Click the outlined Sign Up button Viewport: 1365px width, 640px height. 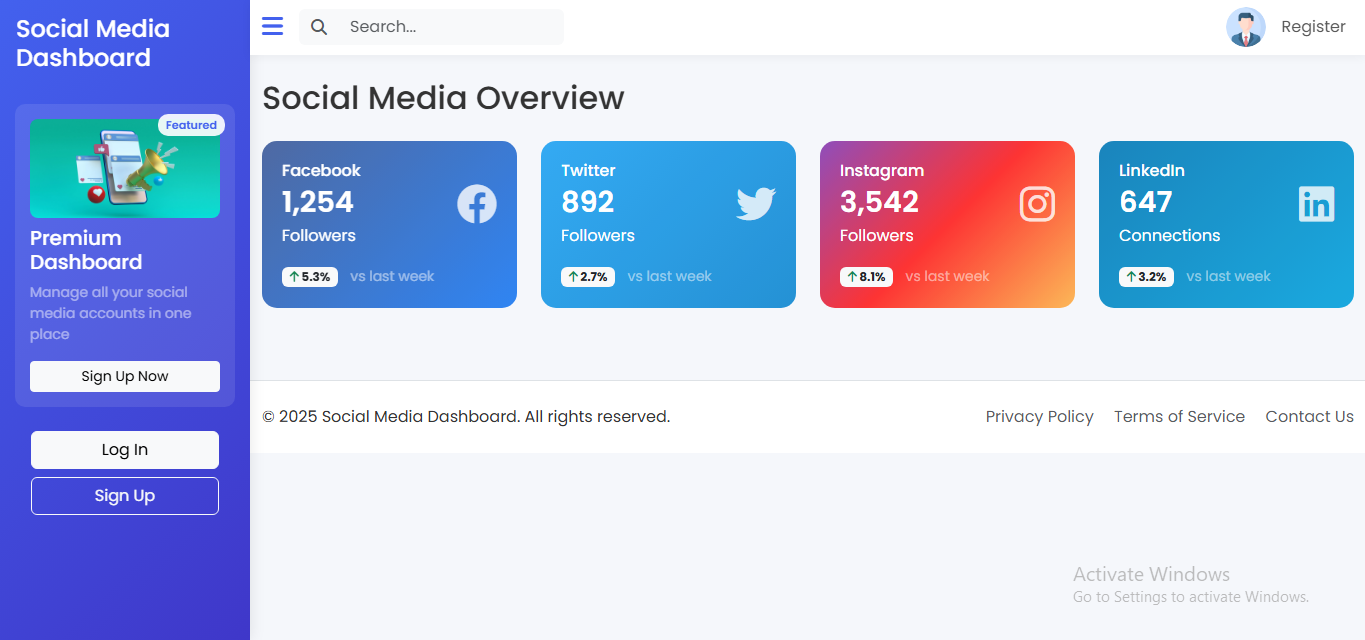[x=125, y=496]
